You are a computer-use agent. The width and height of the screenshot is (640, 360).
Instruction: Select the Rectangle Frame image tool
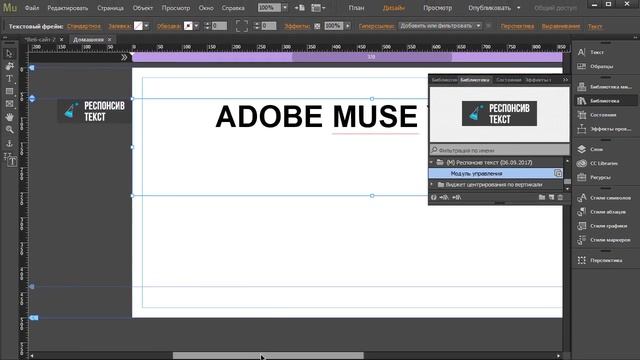pyautogui.click(x=9, y=104)
